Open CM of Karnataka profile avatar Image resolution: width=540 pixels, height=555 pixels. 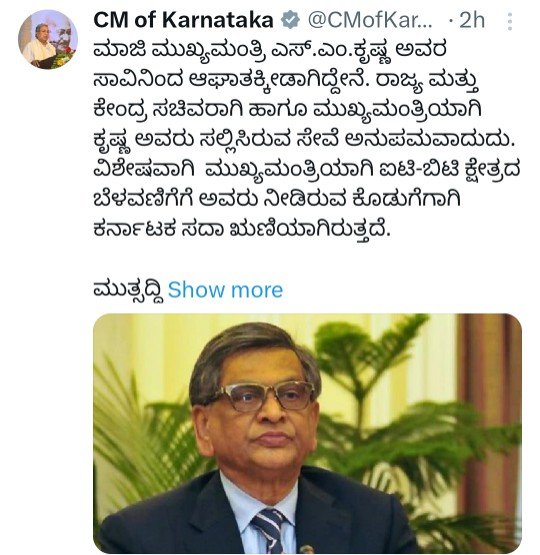click(x=48, y=39)
